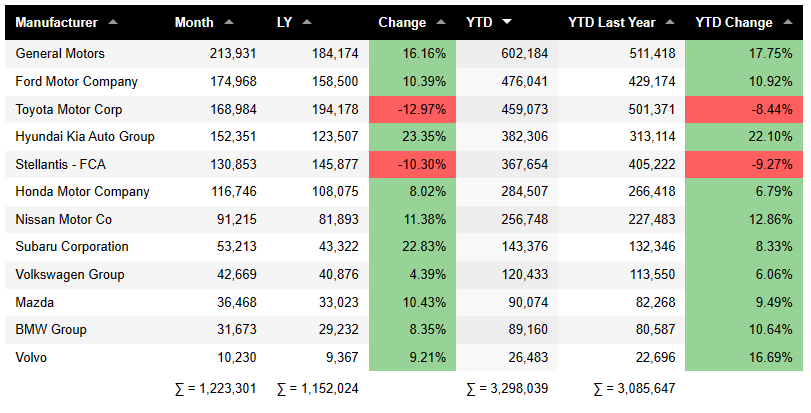This screenshot has width=811, height=413.
Task: Select the Toyota Motor Corp name cell
Action: click(63, 109)
